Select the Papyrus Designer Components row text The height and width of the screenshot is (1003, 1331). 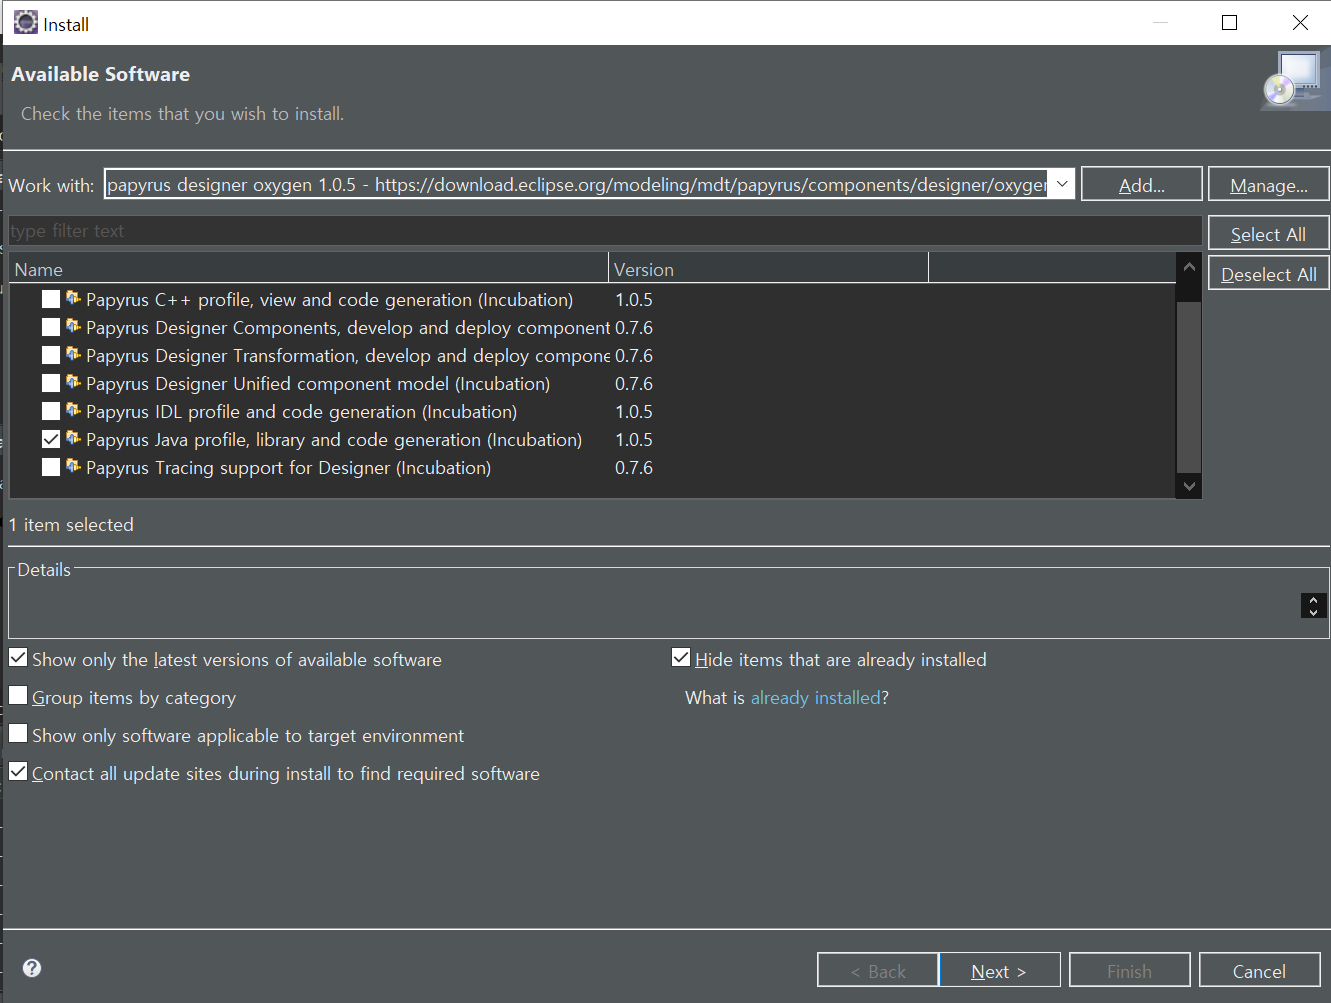click(x=347, y=327)
